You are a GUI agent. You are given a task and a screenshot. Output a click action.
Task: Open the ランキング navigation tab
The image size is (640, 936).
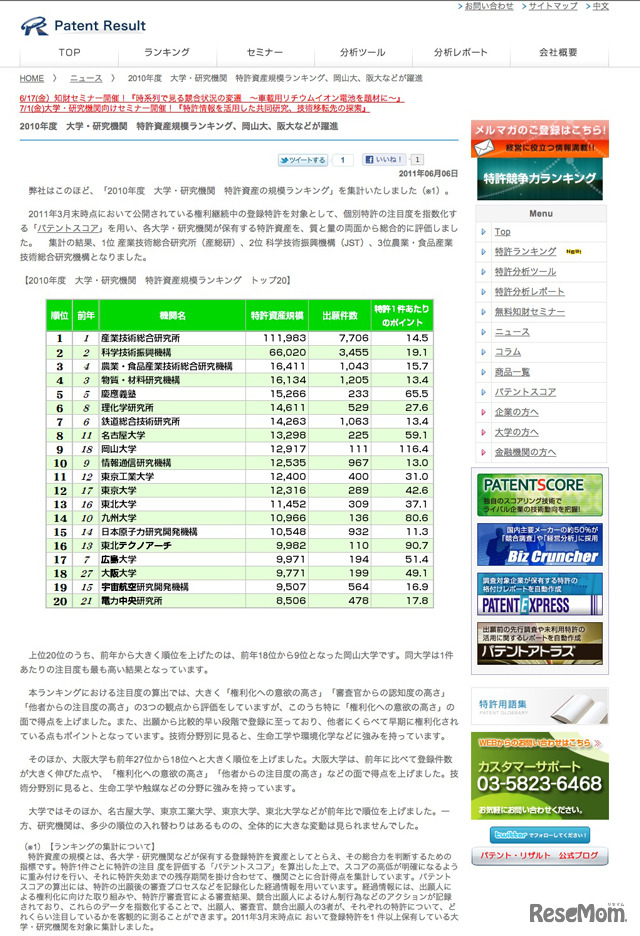pyautogui.click(x=167, y=53)
